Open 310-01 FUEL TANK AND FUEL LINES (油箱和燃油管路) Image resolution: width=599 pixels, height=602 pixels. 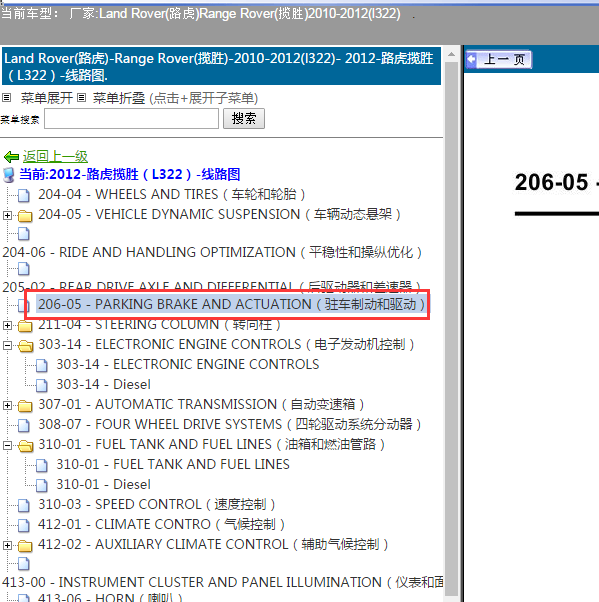[212, 444]
